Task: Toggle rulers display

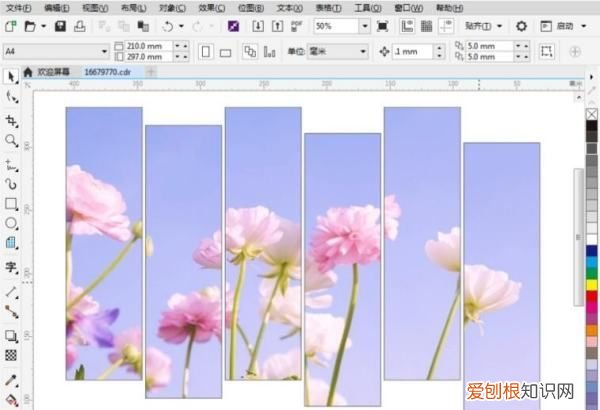Action: tap(407, 26)
